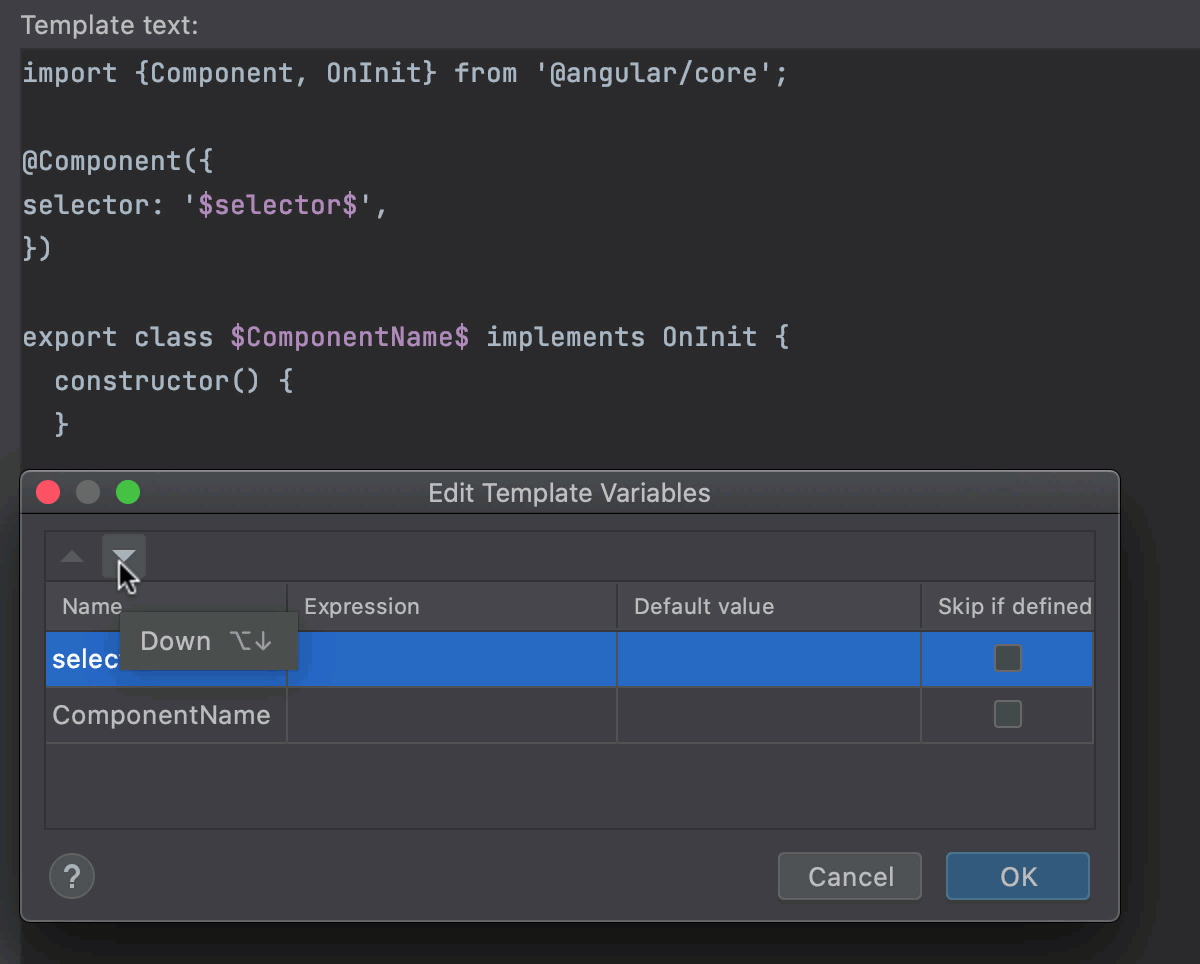Enable Skip if defined for the selector variable
Image resolution: width=1200 pixels, height=964 pixels.
point(1007,658)
